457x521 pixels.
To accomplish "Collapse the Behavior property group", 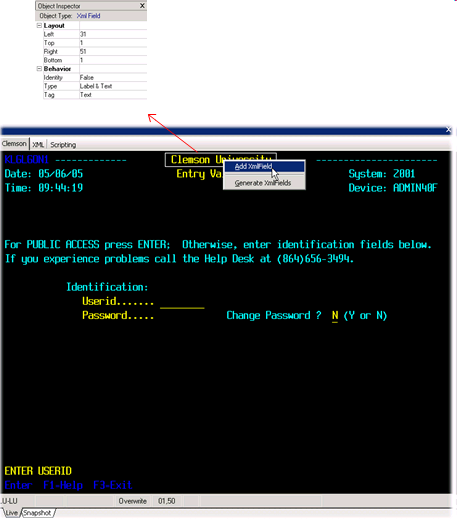I will pyautogui.click(x=39, y=69).
